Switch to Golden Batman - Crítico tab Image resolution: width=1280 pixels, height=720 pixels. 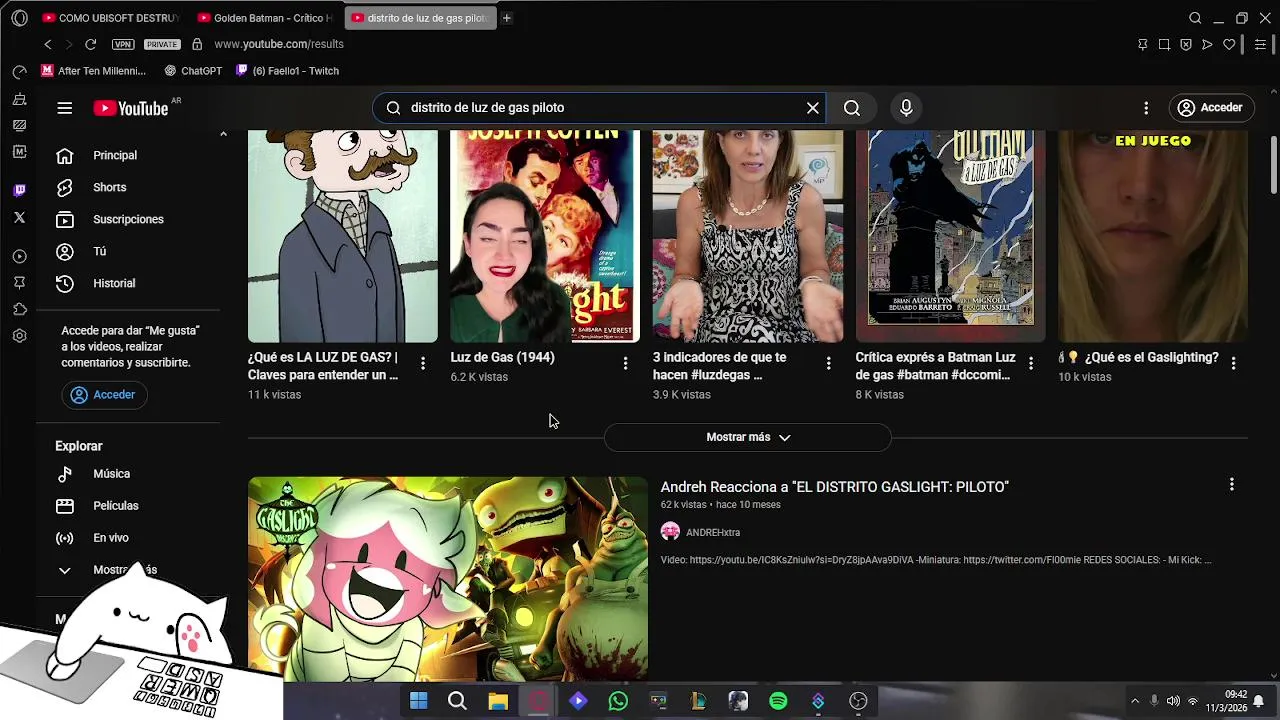coord(266,18)
